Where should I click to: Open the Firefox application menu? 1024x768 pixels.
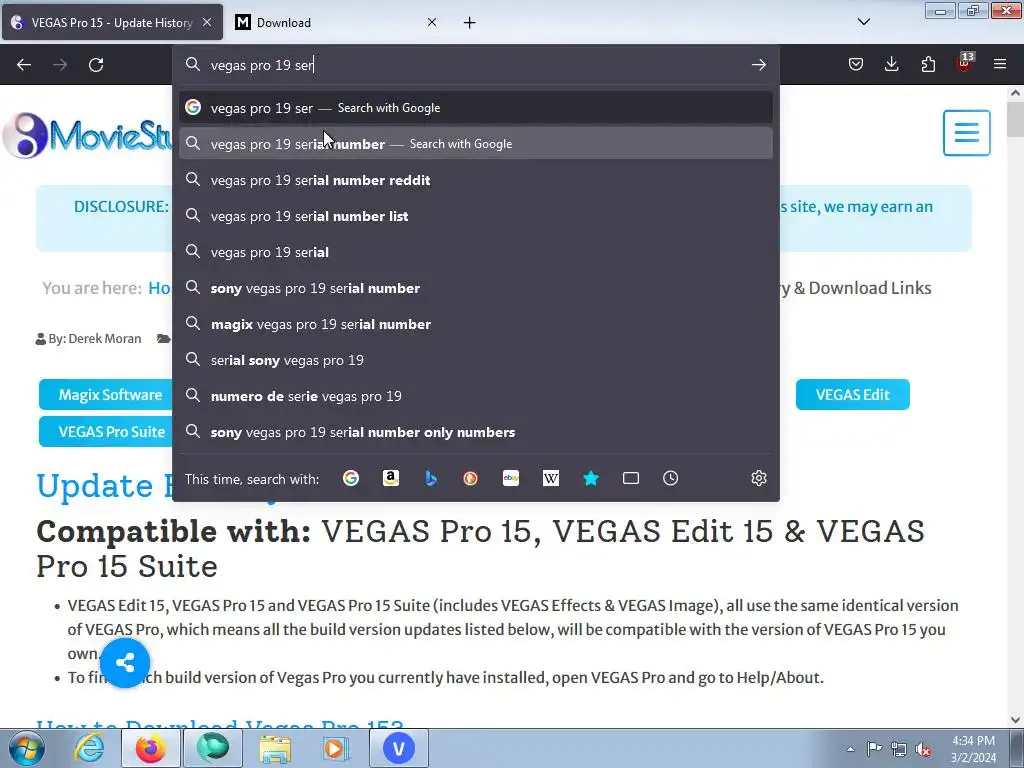pos(1000,64)
